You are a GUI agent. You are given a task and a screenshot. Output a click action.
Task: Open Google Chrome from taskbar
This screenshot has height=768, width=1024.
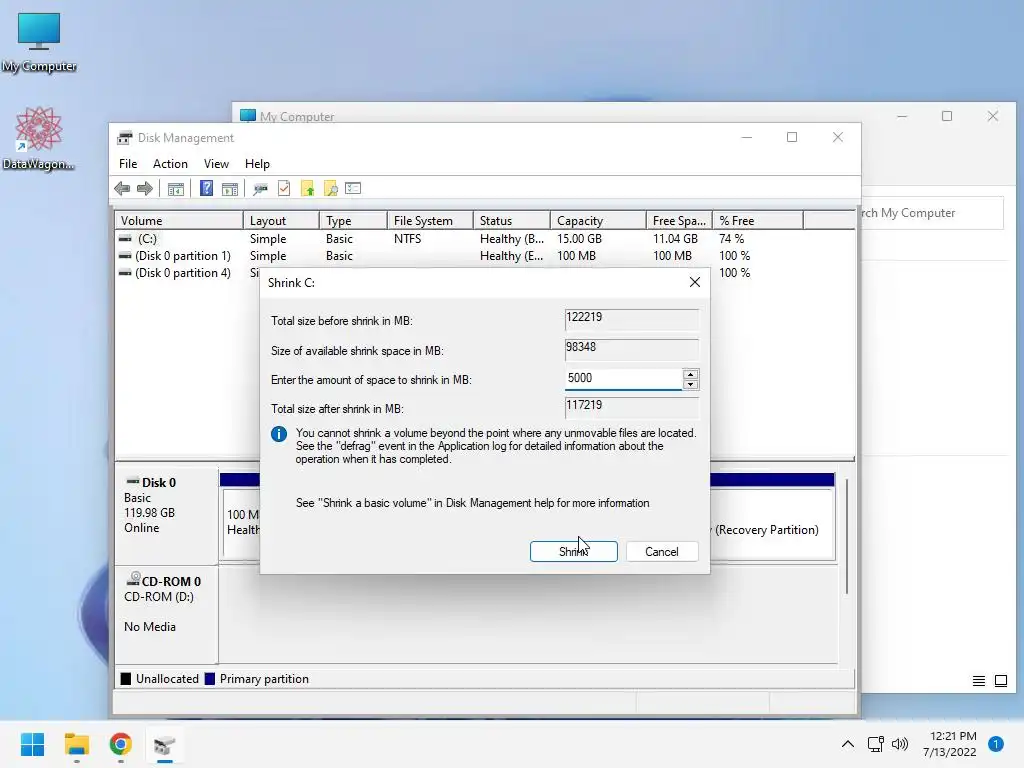pyautogui.click(x=121, y=744)
